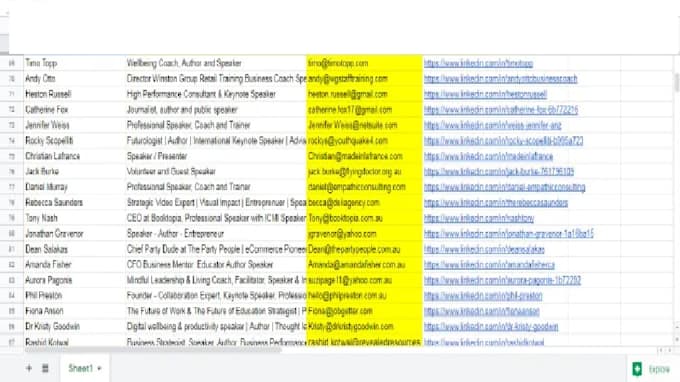This screenshot has width=680, height=382.
Task: Select the name cell "Jonathan Gravenor"
Action: pos(74,234)
